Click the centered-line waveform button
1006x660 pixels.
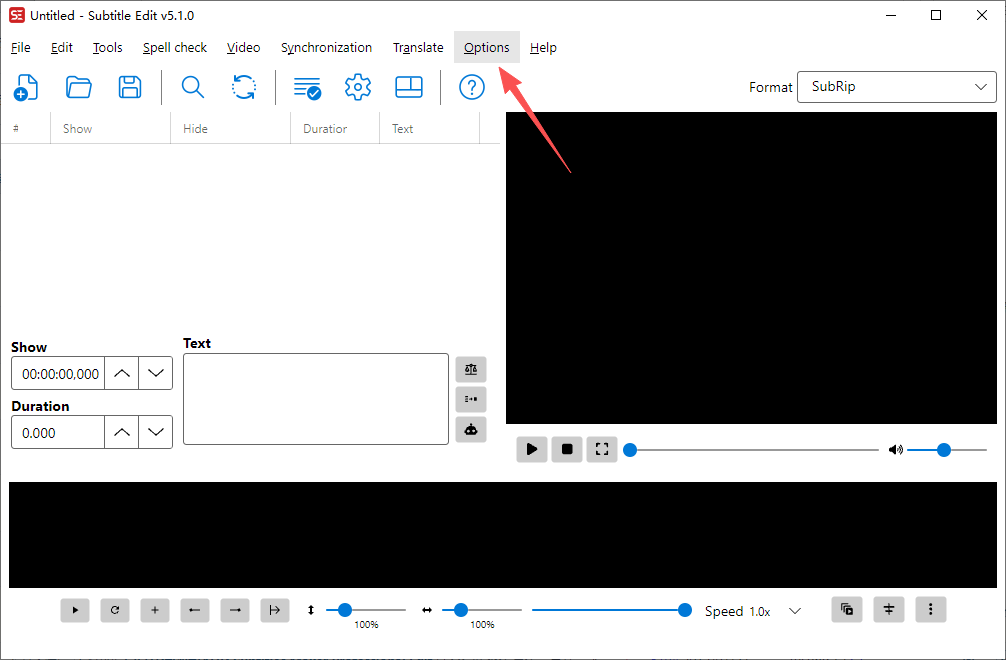pos(889,609)
